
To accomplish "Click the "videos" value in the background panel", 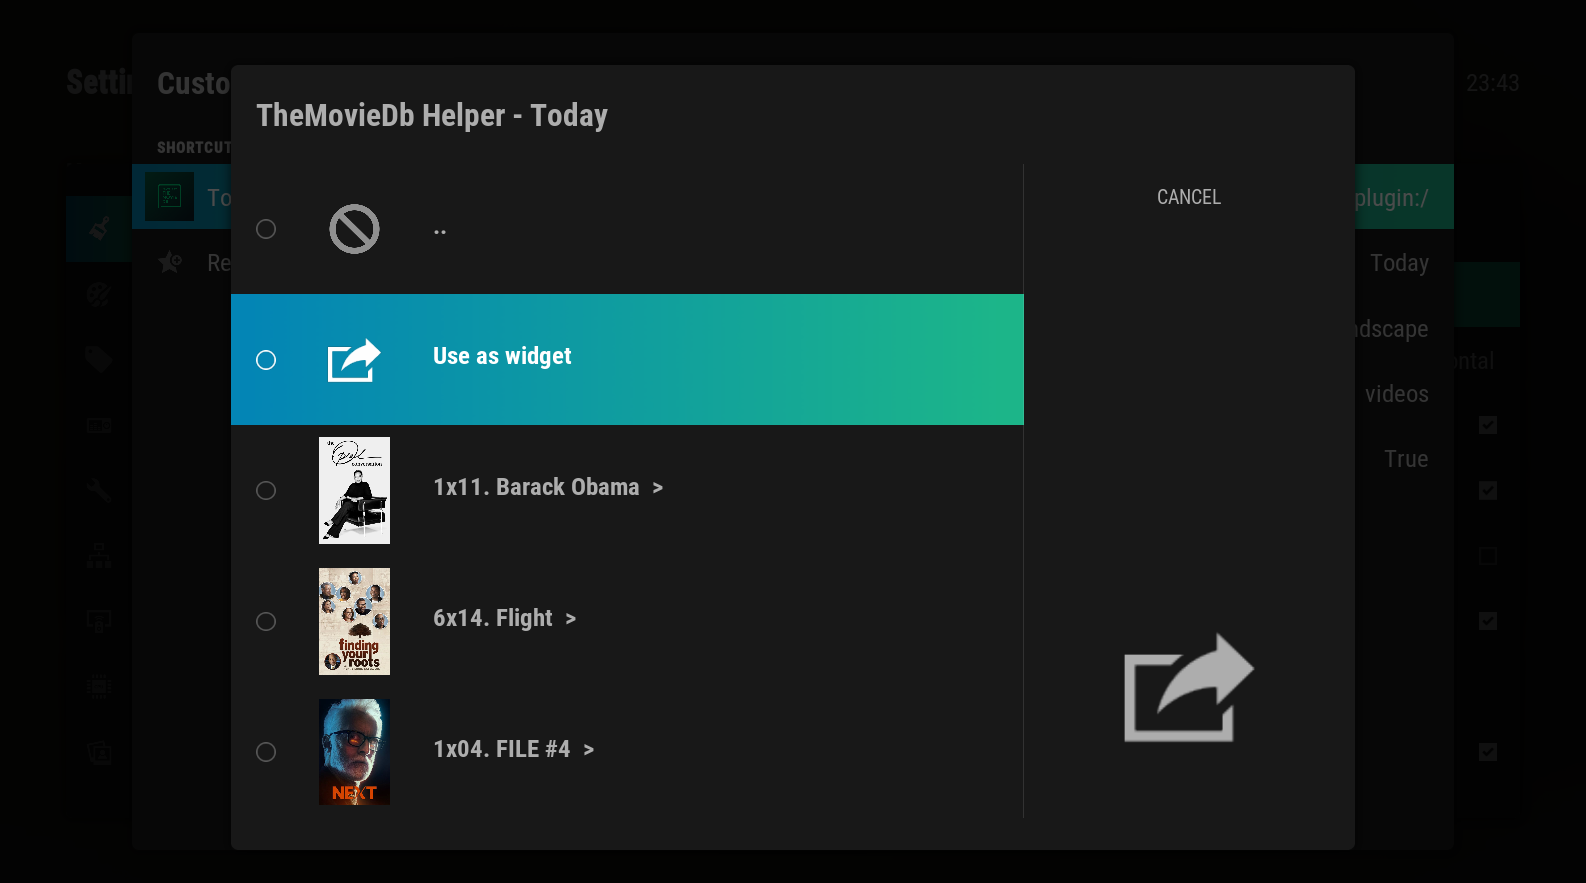I will click(1397, 394).
